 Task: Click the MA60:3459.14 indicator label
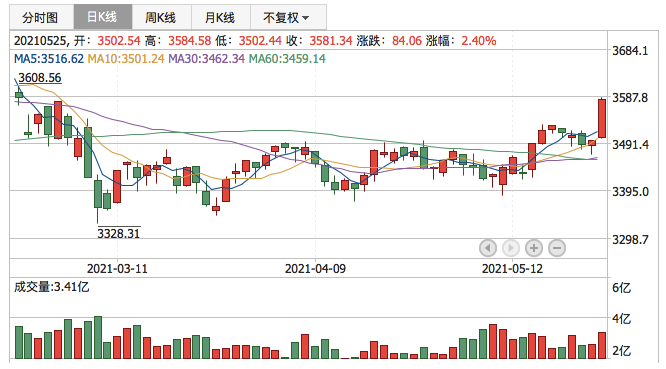tap(287, 59)
